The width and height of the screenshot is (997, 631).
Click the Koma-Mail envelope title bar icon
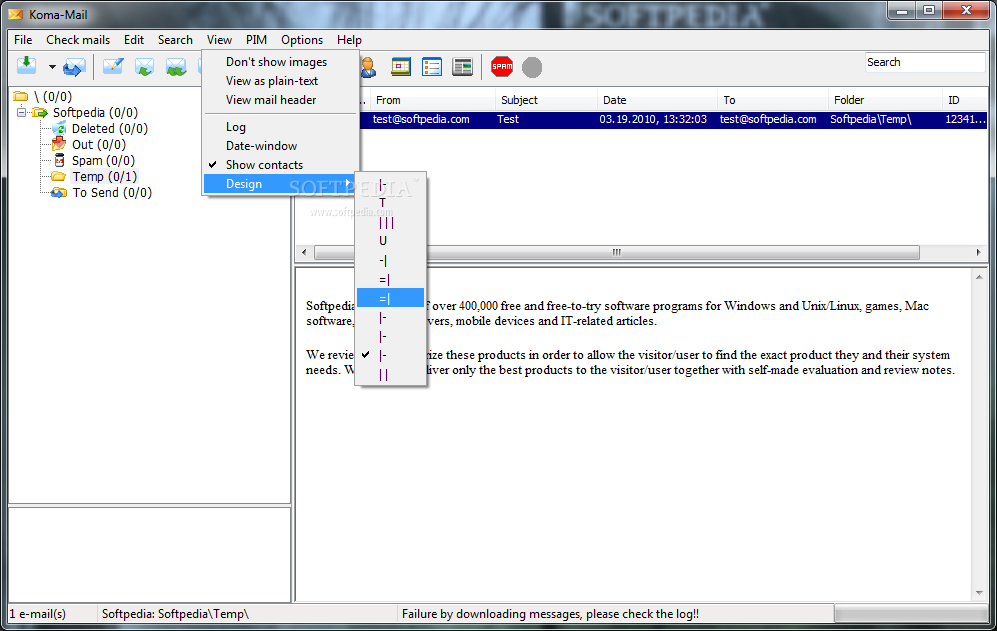(x=15, y=14)
